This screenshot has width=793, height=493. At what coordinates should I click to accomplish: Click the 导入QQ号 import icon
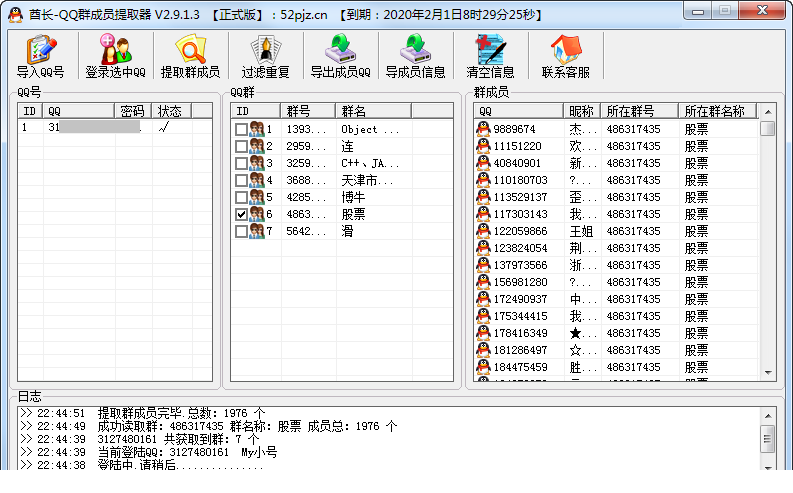click(x=40, y=56)
